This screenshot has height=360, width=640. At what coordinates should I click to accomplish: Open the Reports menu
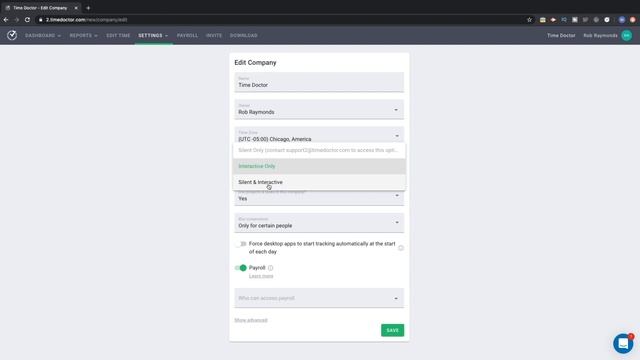(x=84, y=36)
